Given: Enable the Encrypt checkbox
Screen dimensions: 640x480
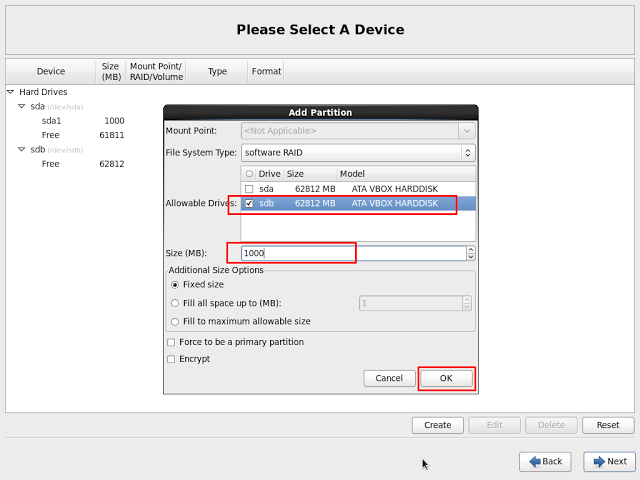Looking at the screenshot, I should pyautogui.click(x=171, y=359).
